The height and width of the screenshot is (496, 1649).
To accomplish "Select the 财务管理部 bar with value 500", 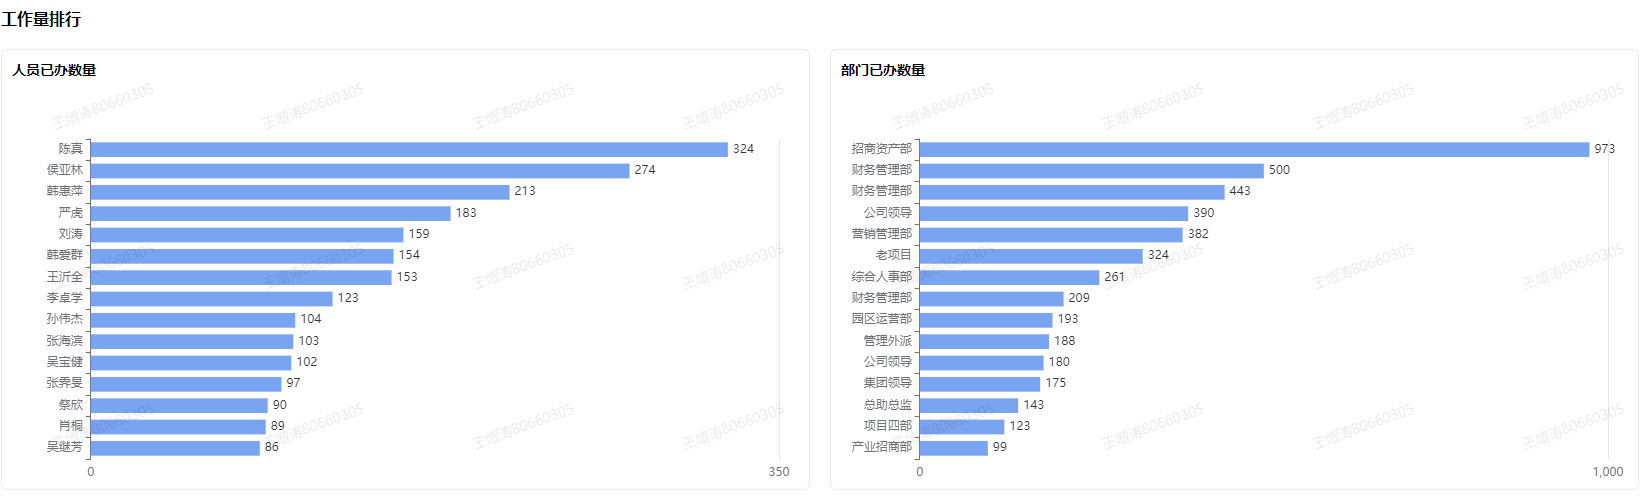I will (1091, 170).
